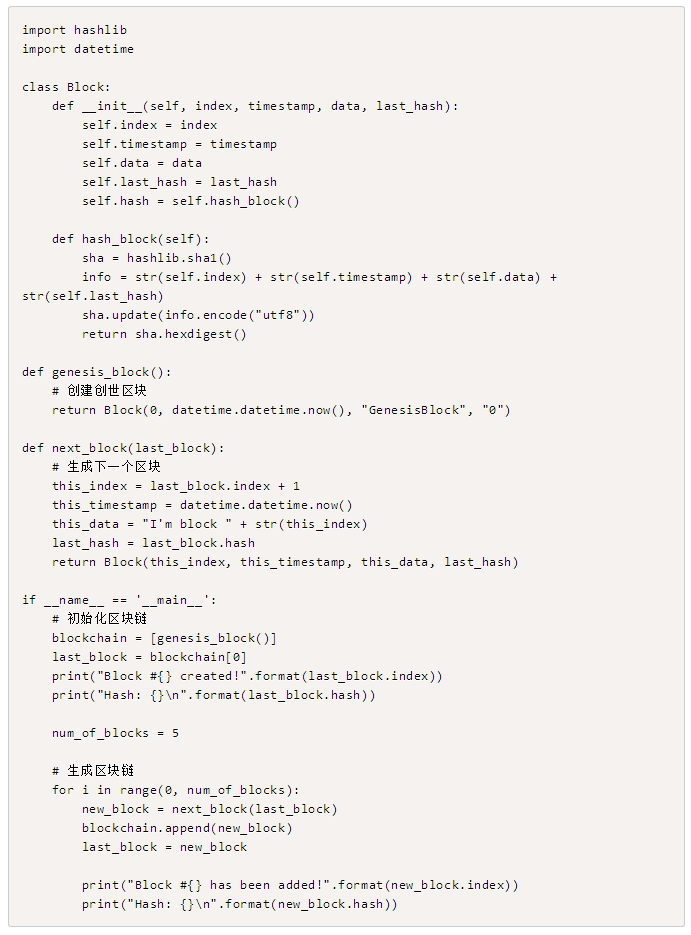Click the if __name__ == '__main__' line

119,600
